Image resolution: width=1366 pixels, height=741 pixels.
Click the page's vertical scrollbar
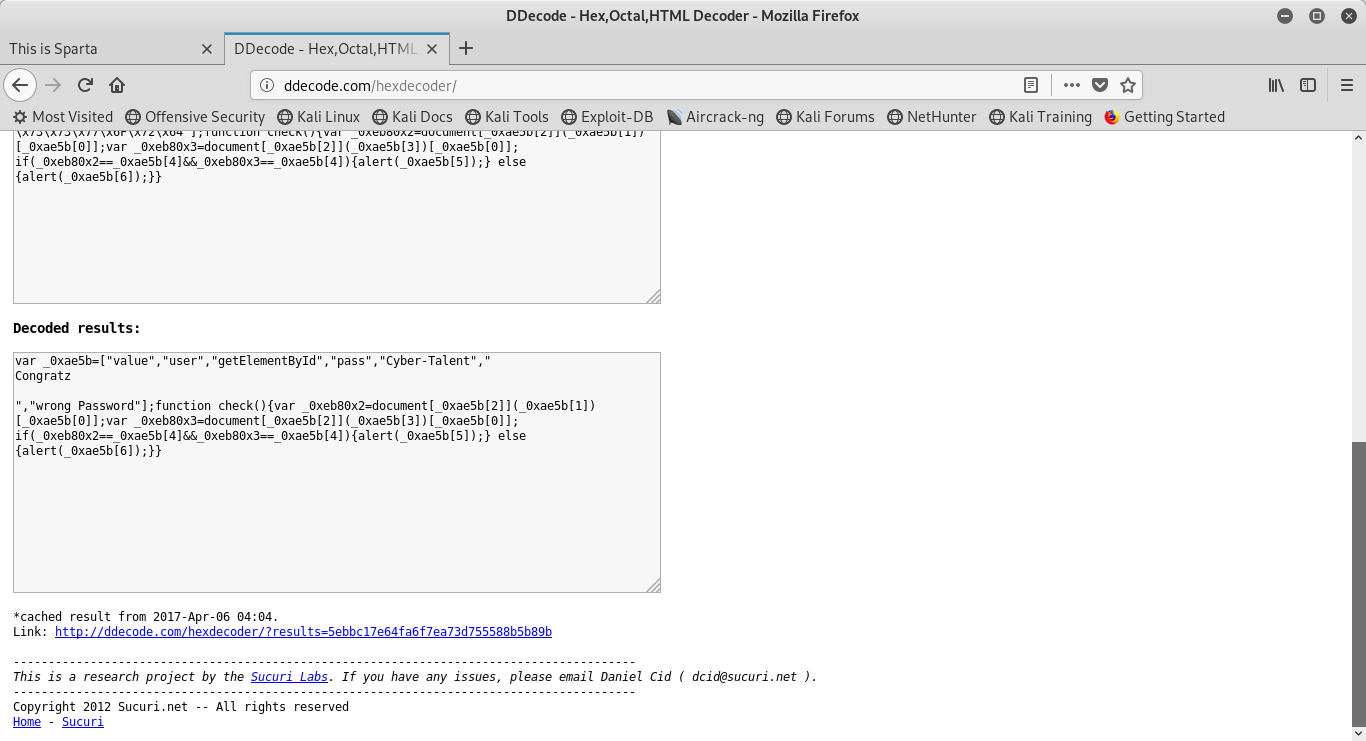tap(1358, 582)
